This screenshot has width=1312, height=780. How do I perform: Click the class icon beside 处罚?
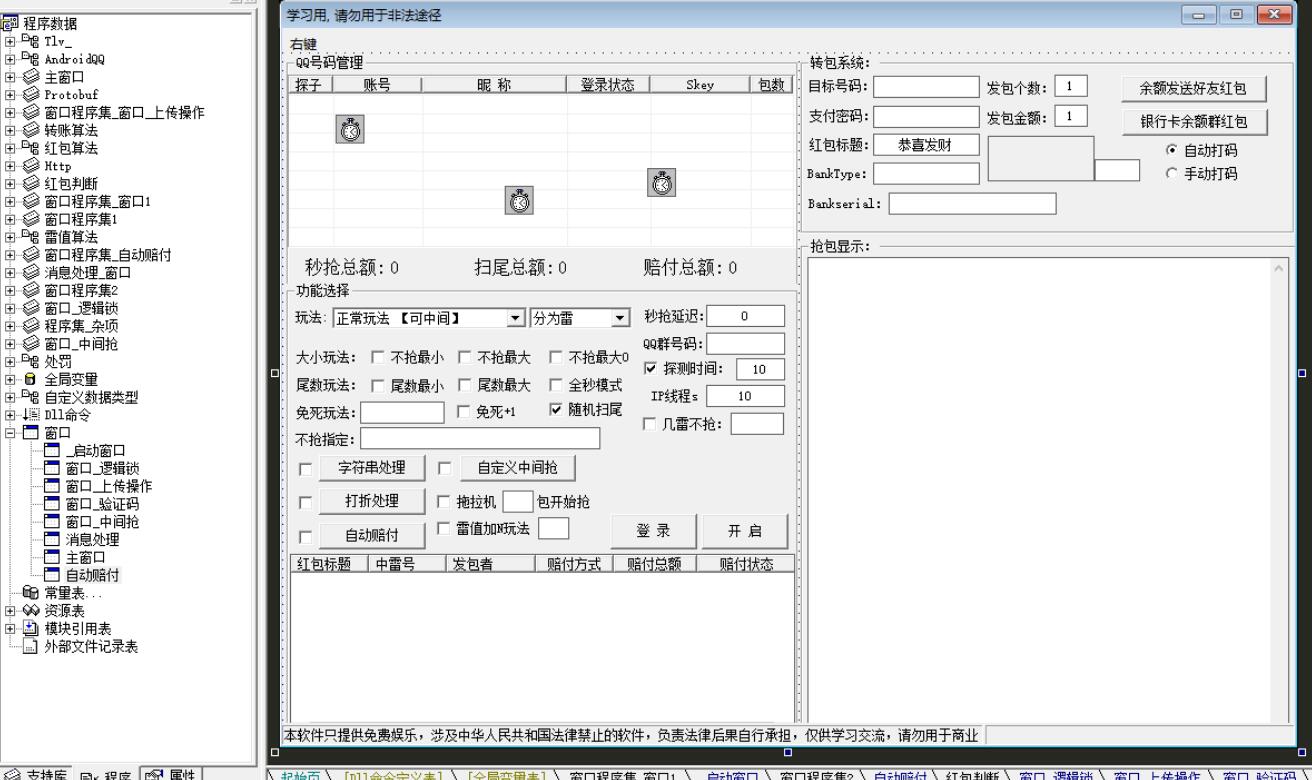(31, 362)
